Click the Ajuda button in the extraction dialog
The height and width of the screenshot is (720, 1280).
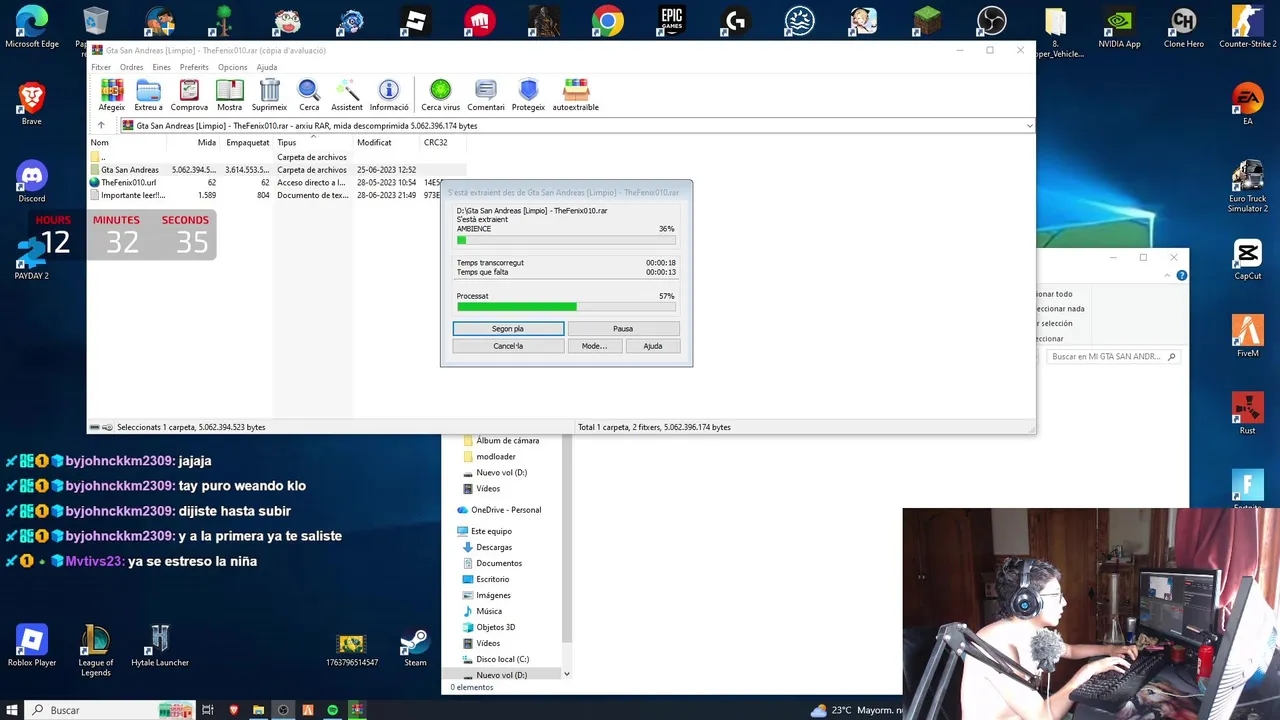tap(652, 346)
